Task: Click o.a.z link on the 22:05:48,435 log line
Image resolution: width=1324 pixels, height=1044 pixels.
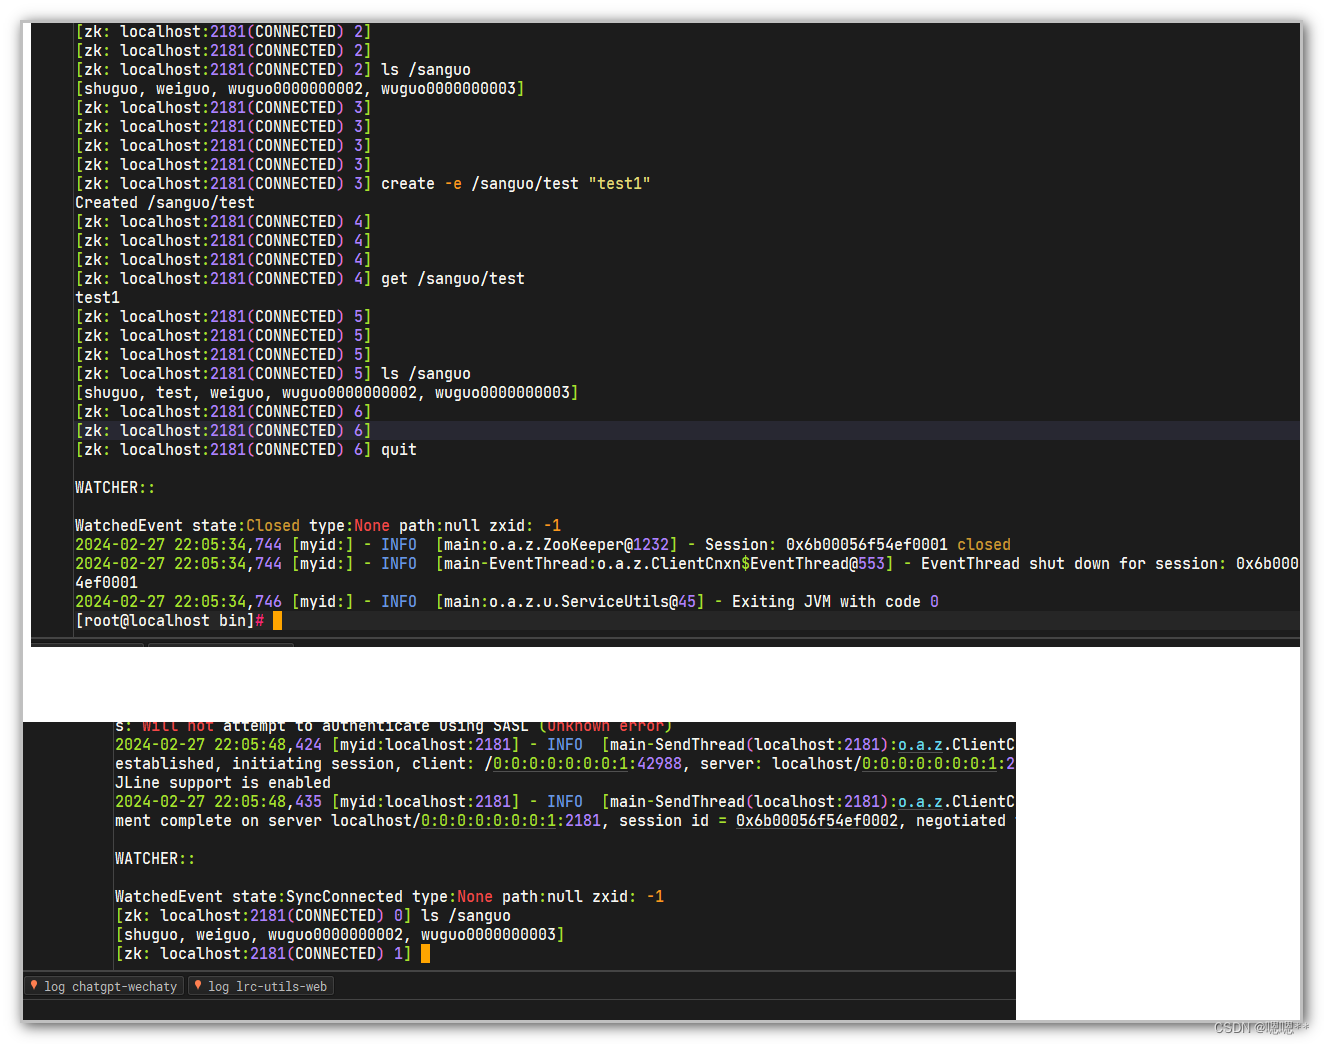Action: [x=920, y=802]
